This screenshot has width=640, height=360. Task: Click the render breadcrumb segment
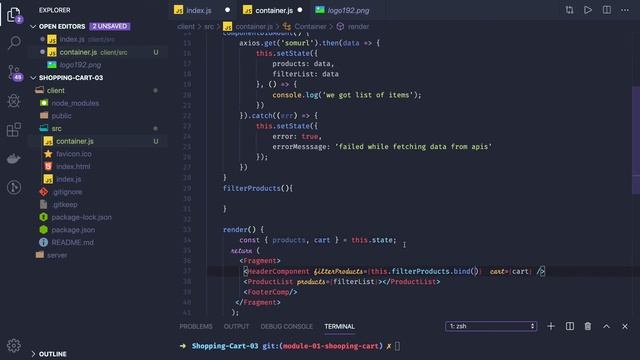coord(353,27)
